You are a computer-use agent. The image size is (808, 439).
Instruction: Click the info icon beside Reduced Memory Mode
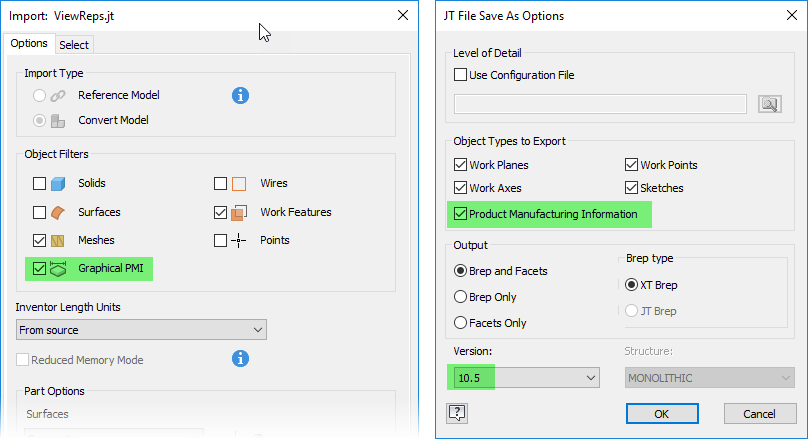click(240, 358)
